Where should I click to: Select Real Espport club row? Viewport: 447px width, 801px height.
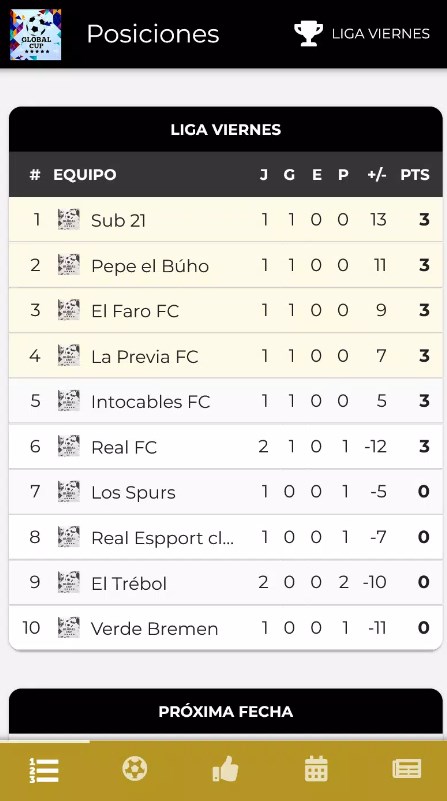coord(226,537)
